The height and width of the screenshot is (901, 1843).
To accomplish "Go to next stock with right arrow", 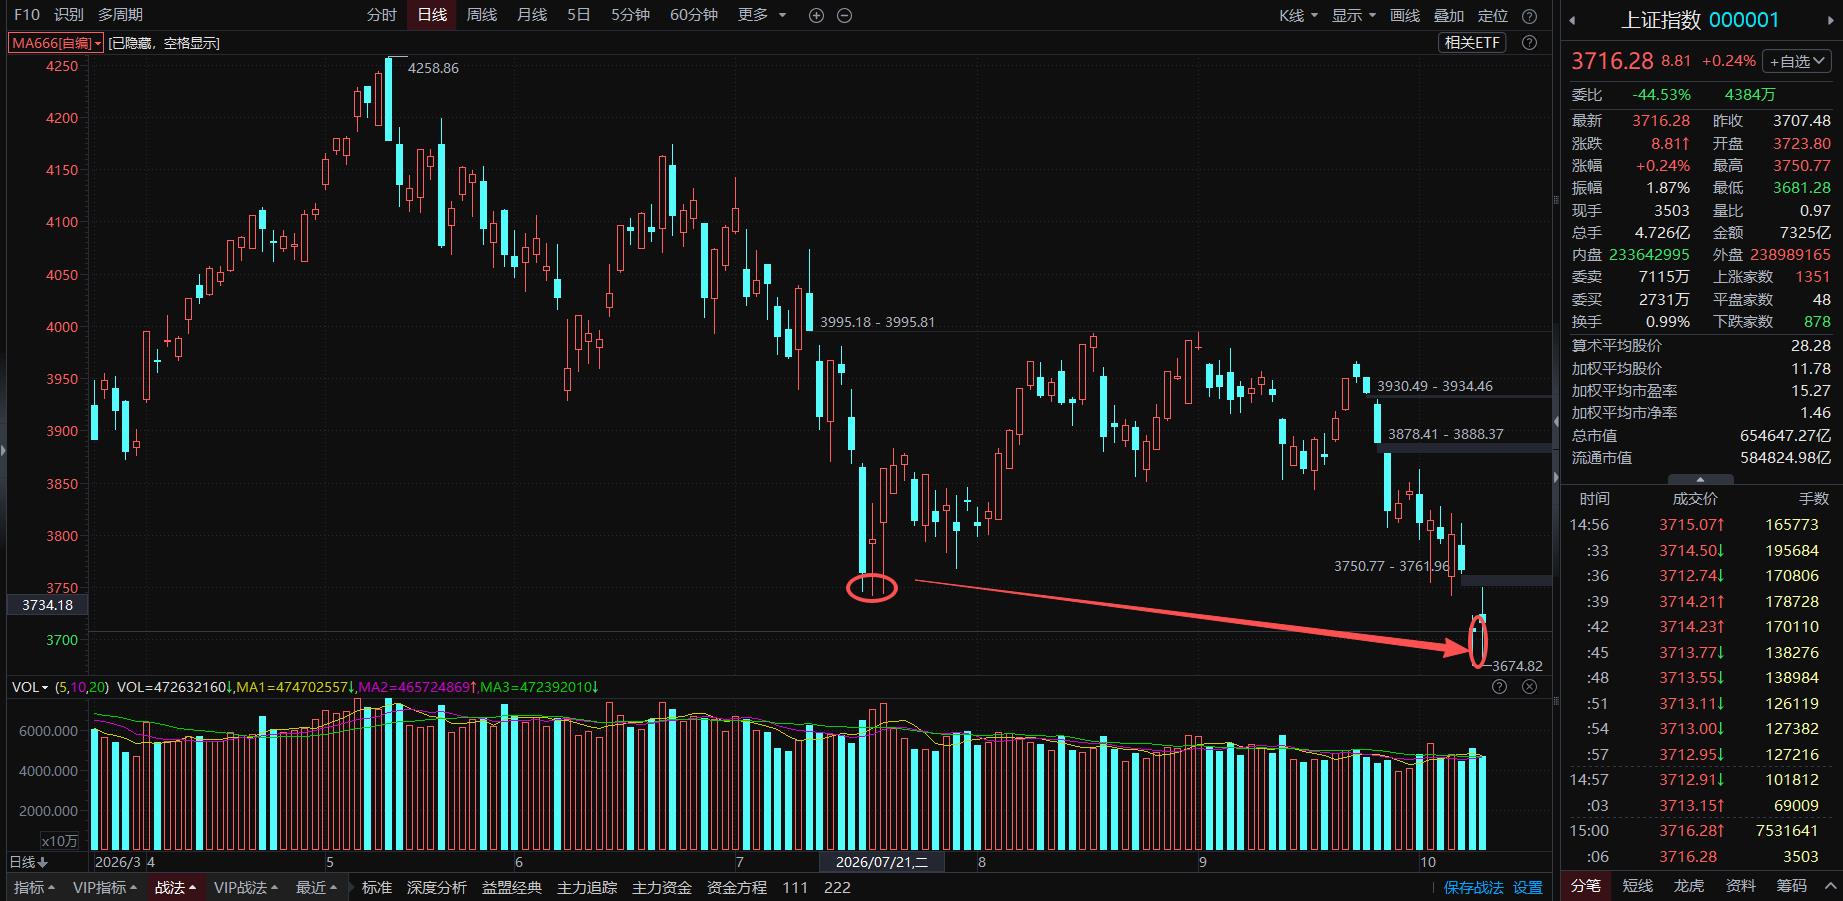I will (1830, 20).
